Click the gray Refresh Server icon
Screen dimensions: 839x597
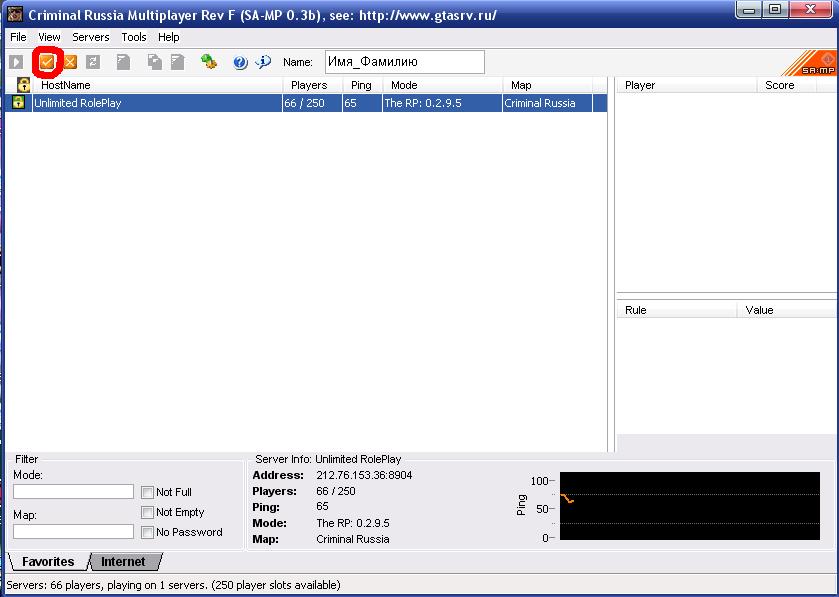coord(93,62)
